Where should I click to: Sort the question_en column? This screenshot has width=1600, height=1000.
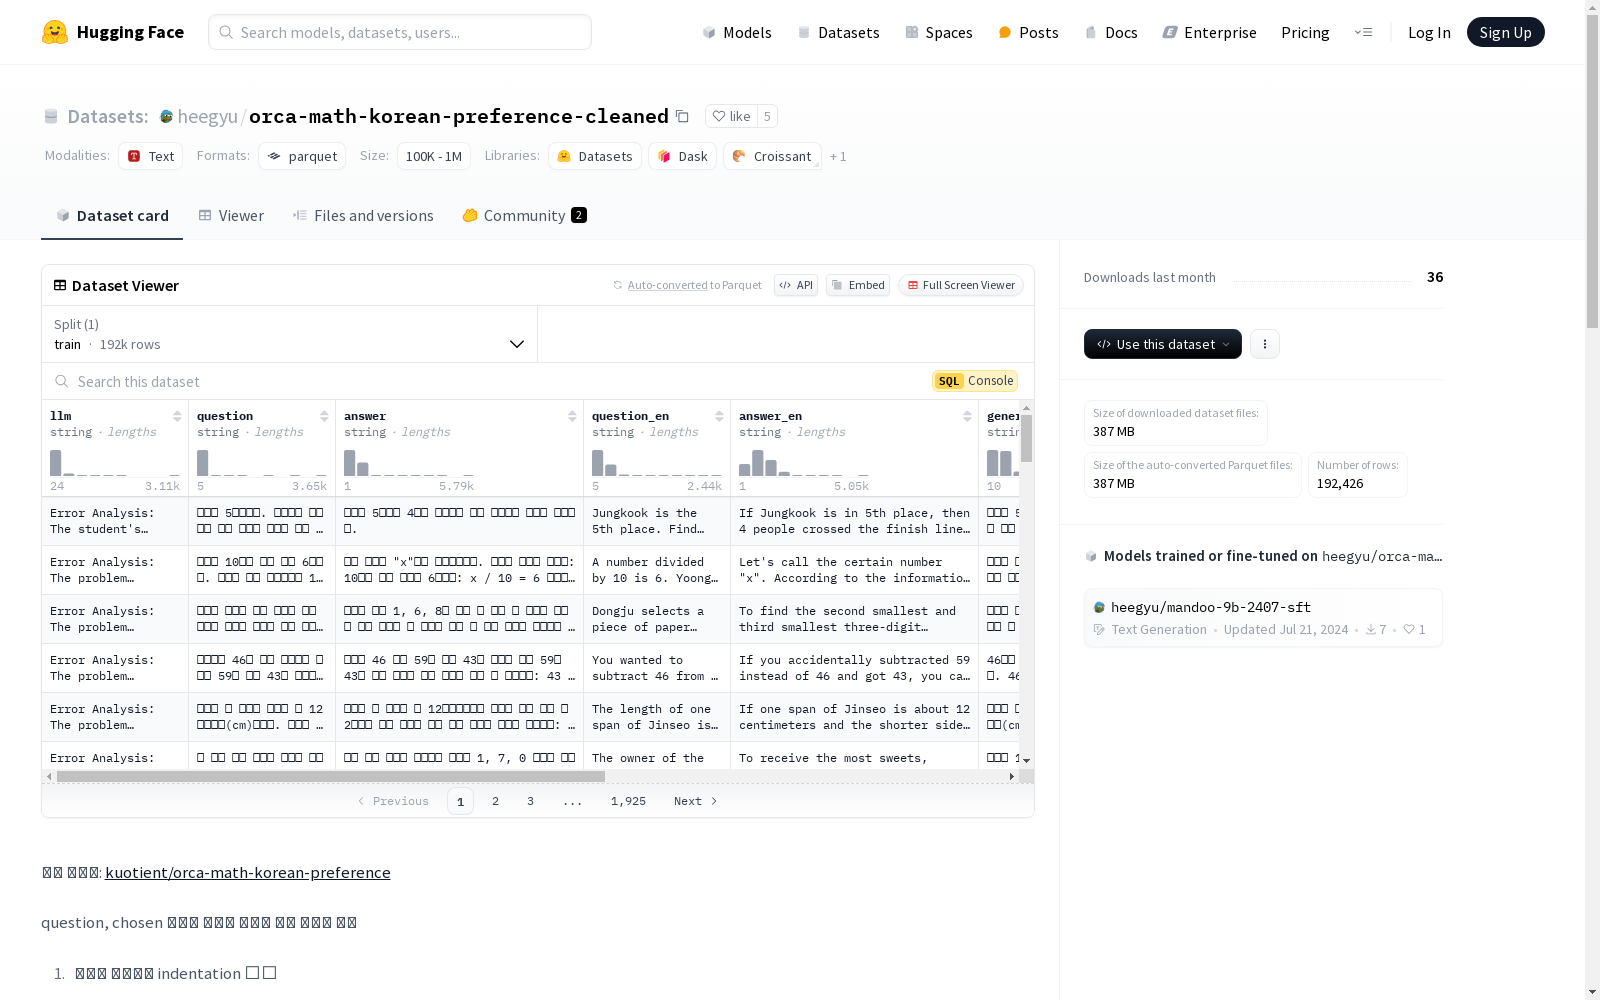click(719, 416)
